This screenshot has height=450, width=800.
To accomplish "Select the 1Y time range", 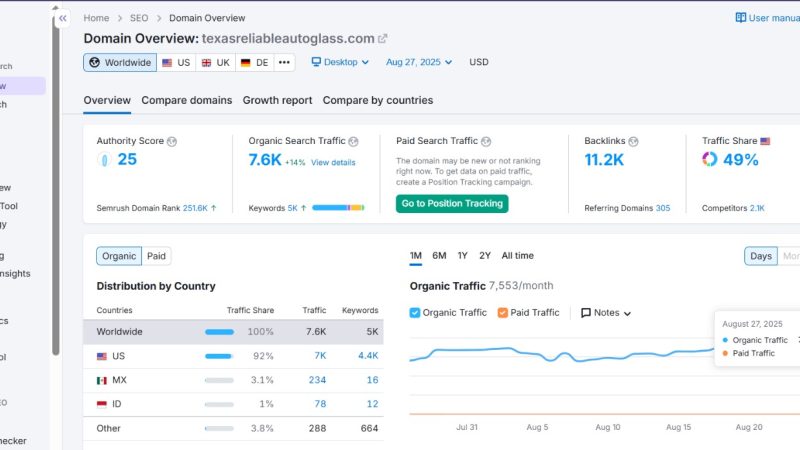I will (x=462, y=256).
